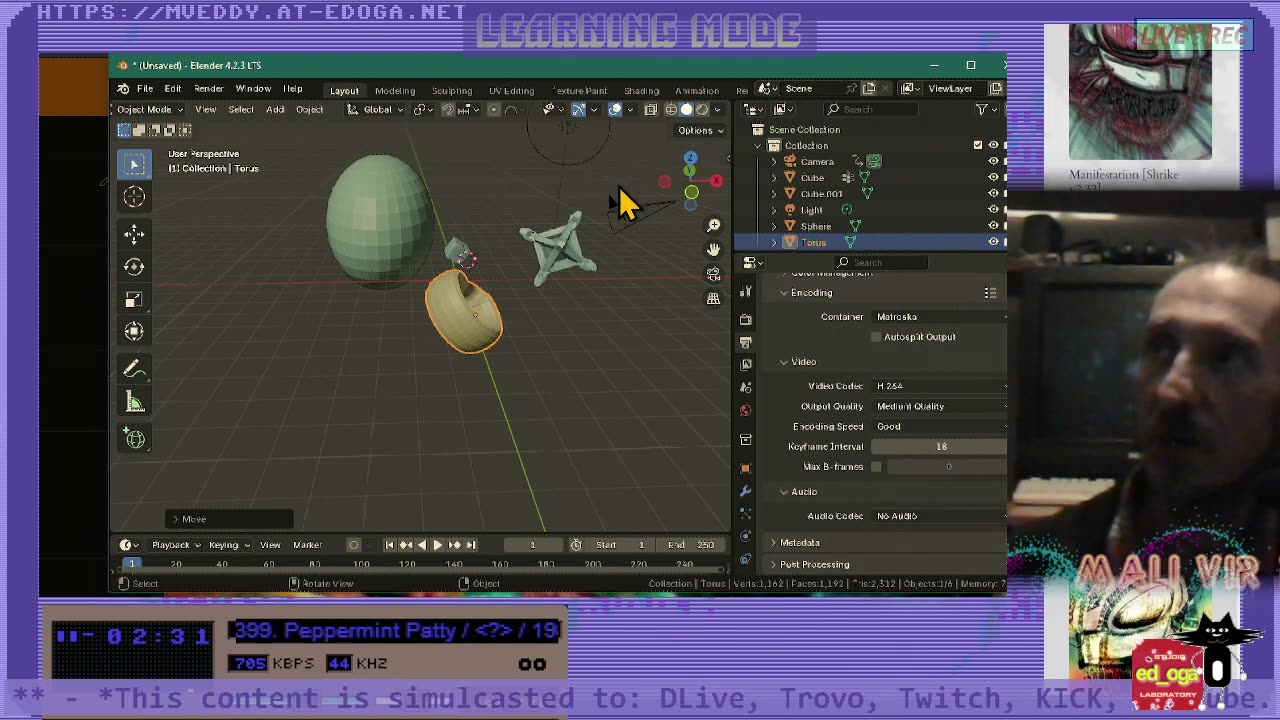Image resolution: width=1280 pixels, height=720 pixels.
Task: Expand the Post Processing panel
Action: click(815, 565)
